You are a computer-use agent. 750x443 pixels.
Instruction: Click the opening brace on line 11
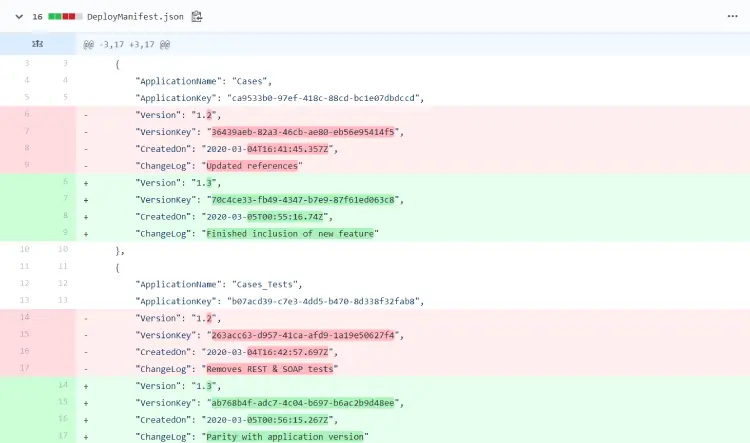117,268
